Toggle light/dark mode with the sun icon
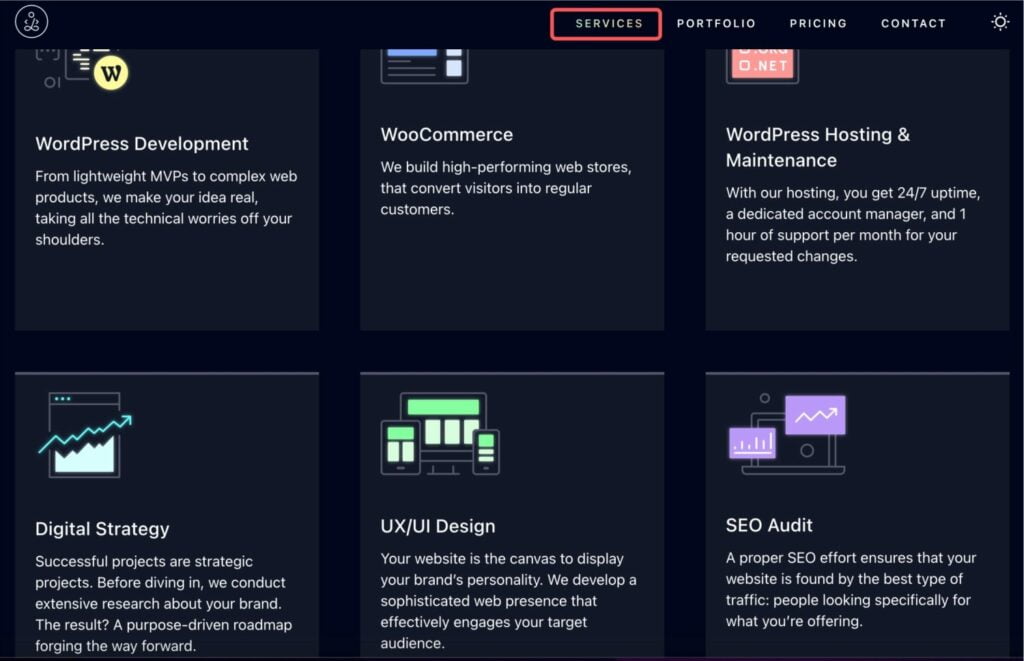This screenshot has height=661, width=1024. pos(1000,22)
